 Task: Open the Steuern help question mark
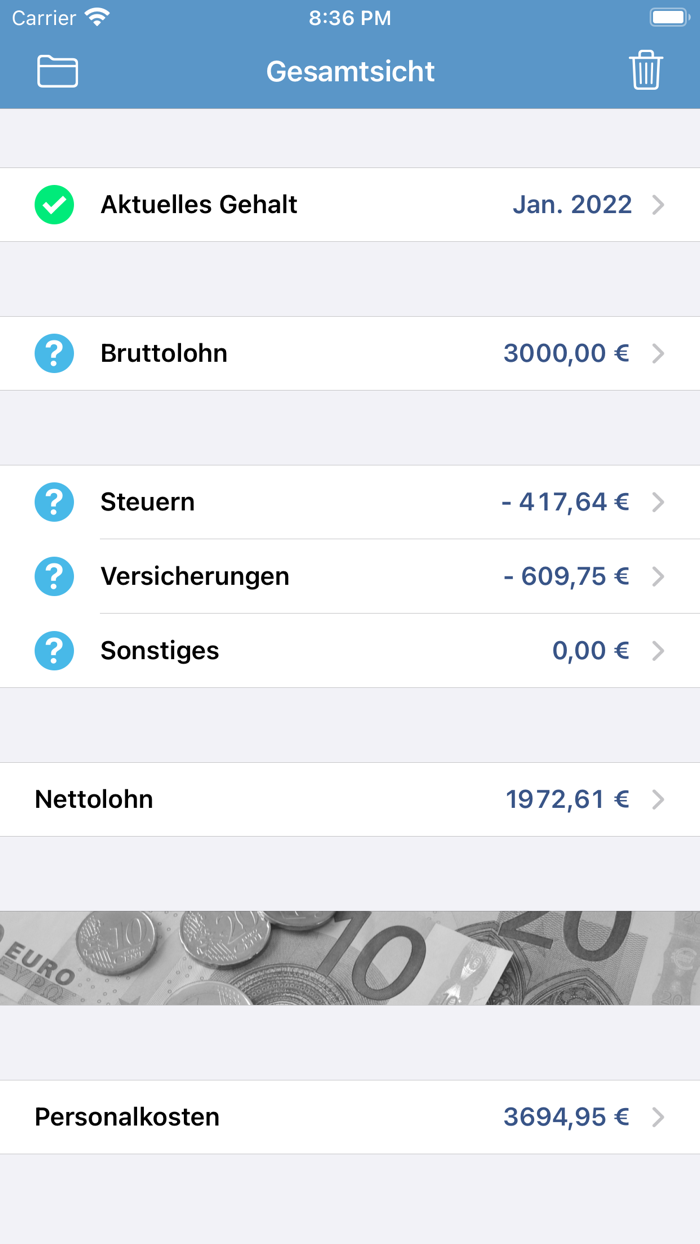[x=54, y=502]
